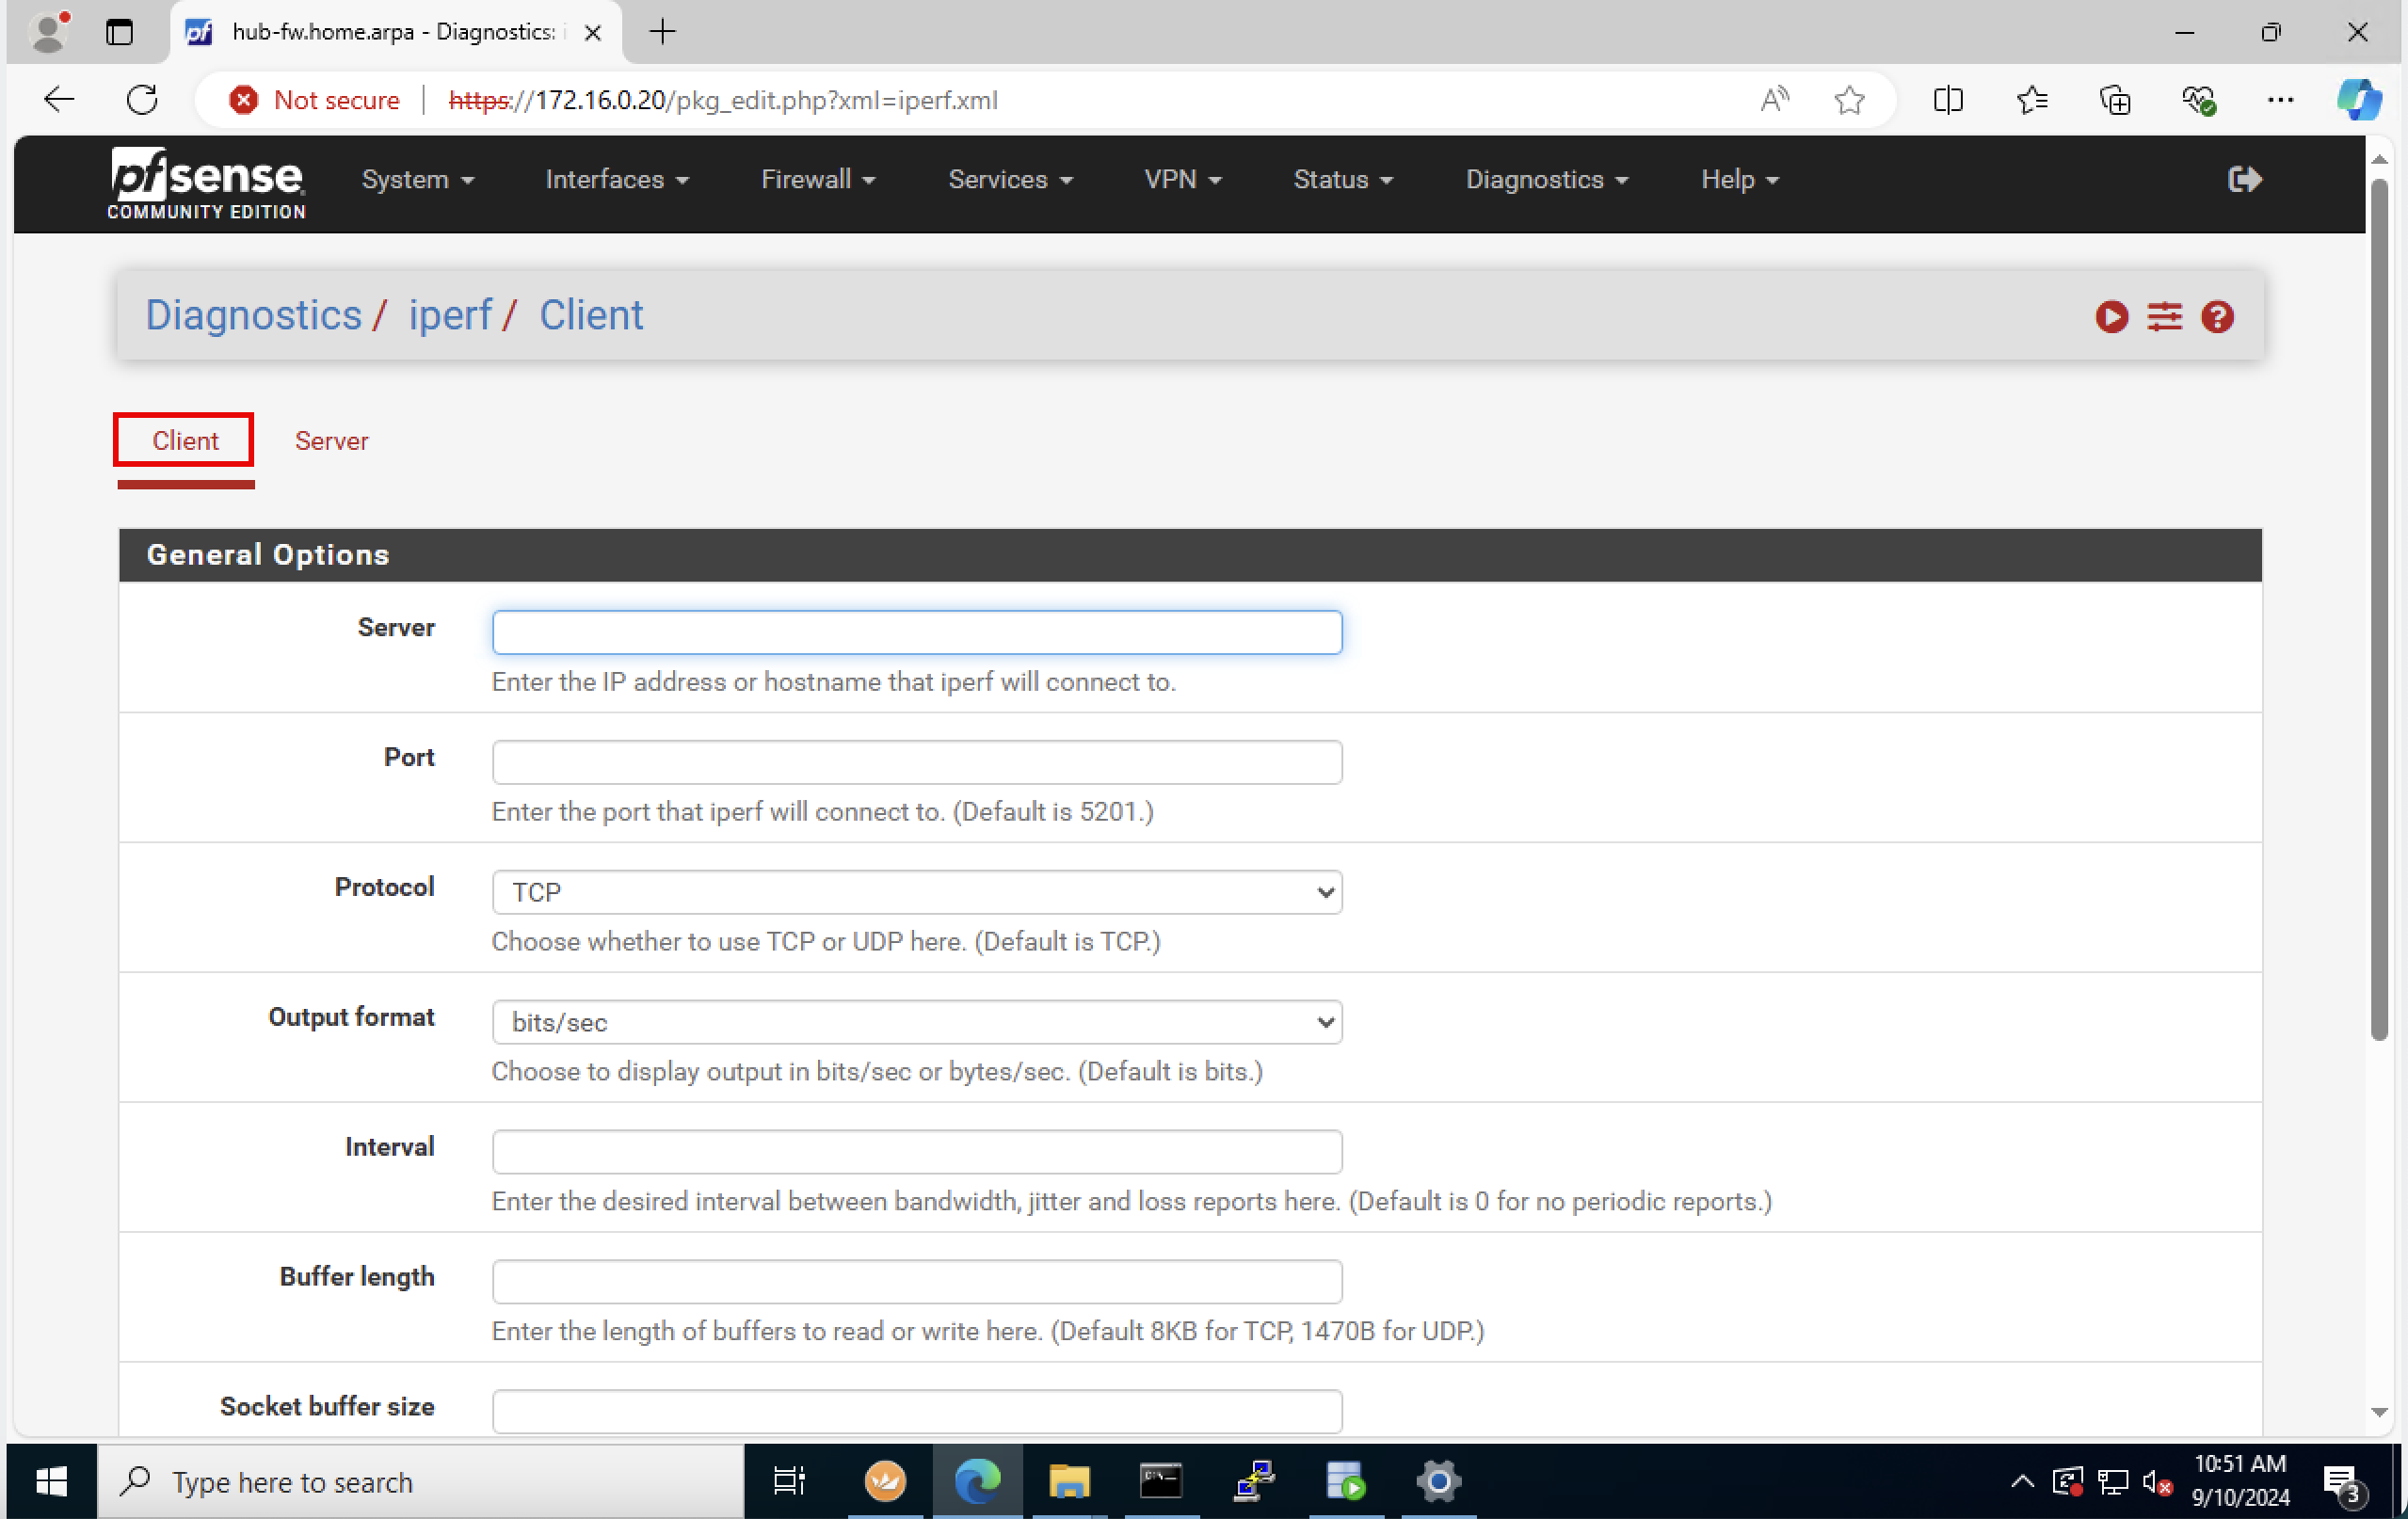
Task: Click the red service status play icon
Action: (2111, 317)
